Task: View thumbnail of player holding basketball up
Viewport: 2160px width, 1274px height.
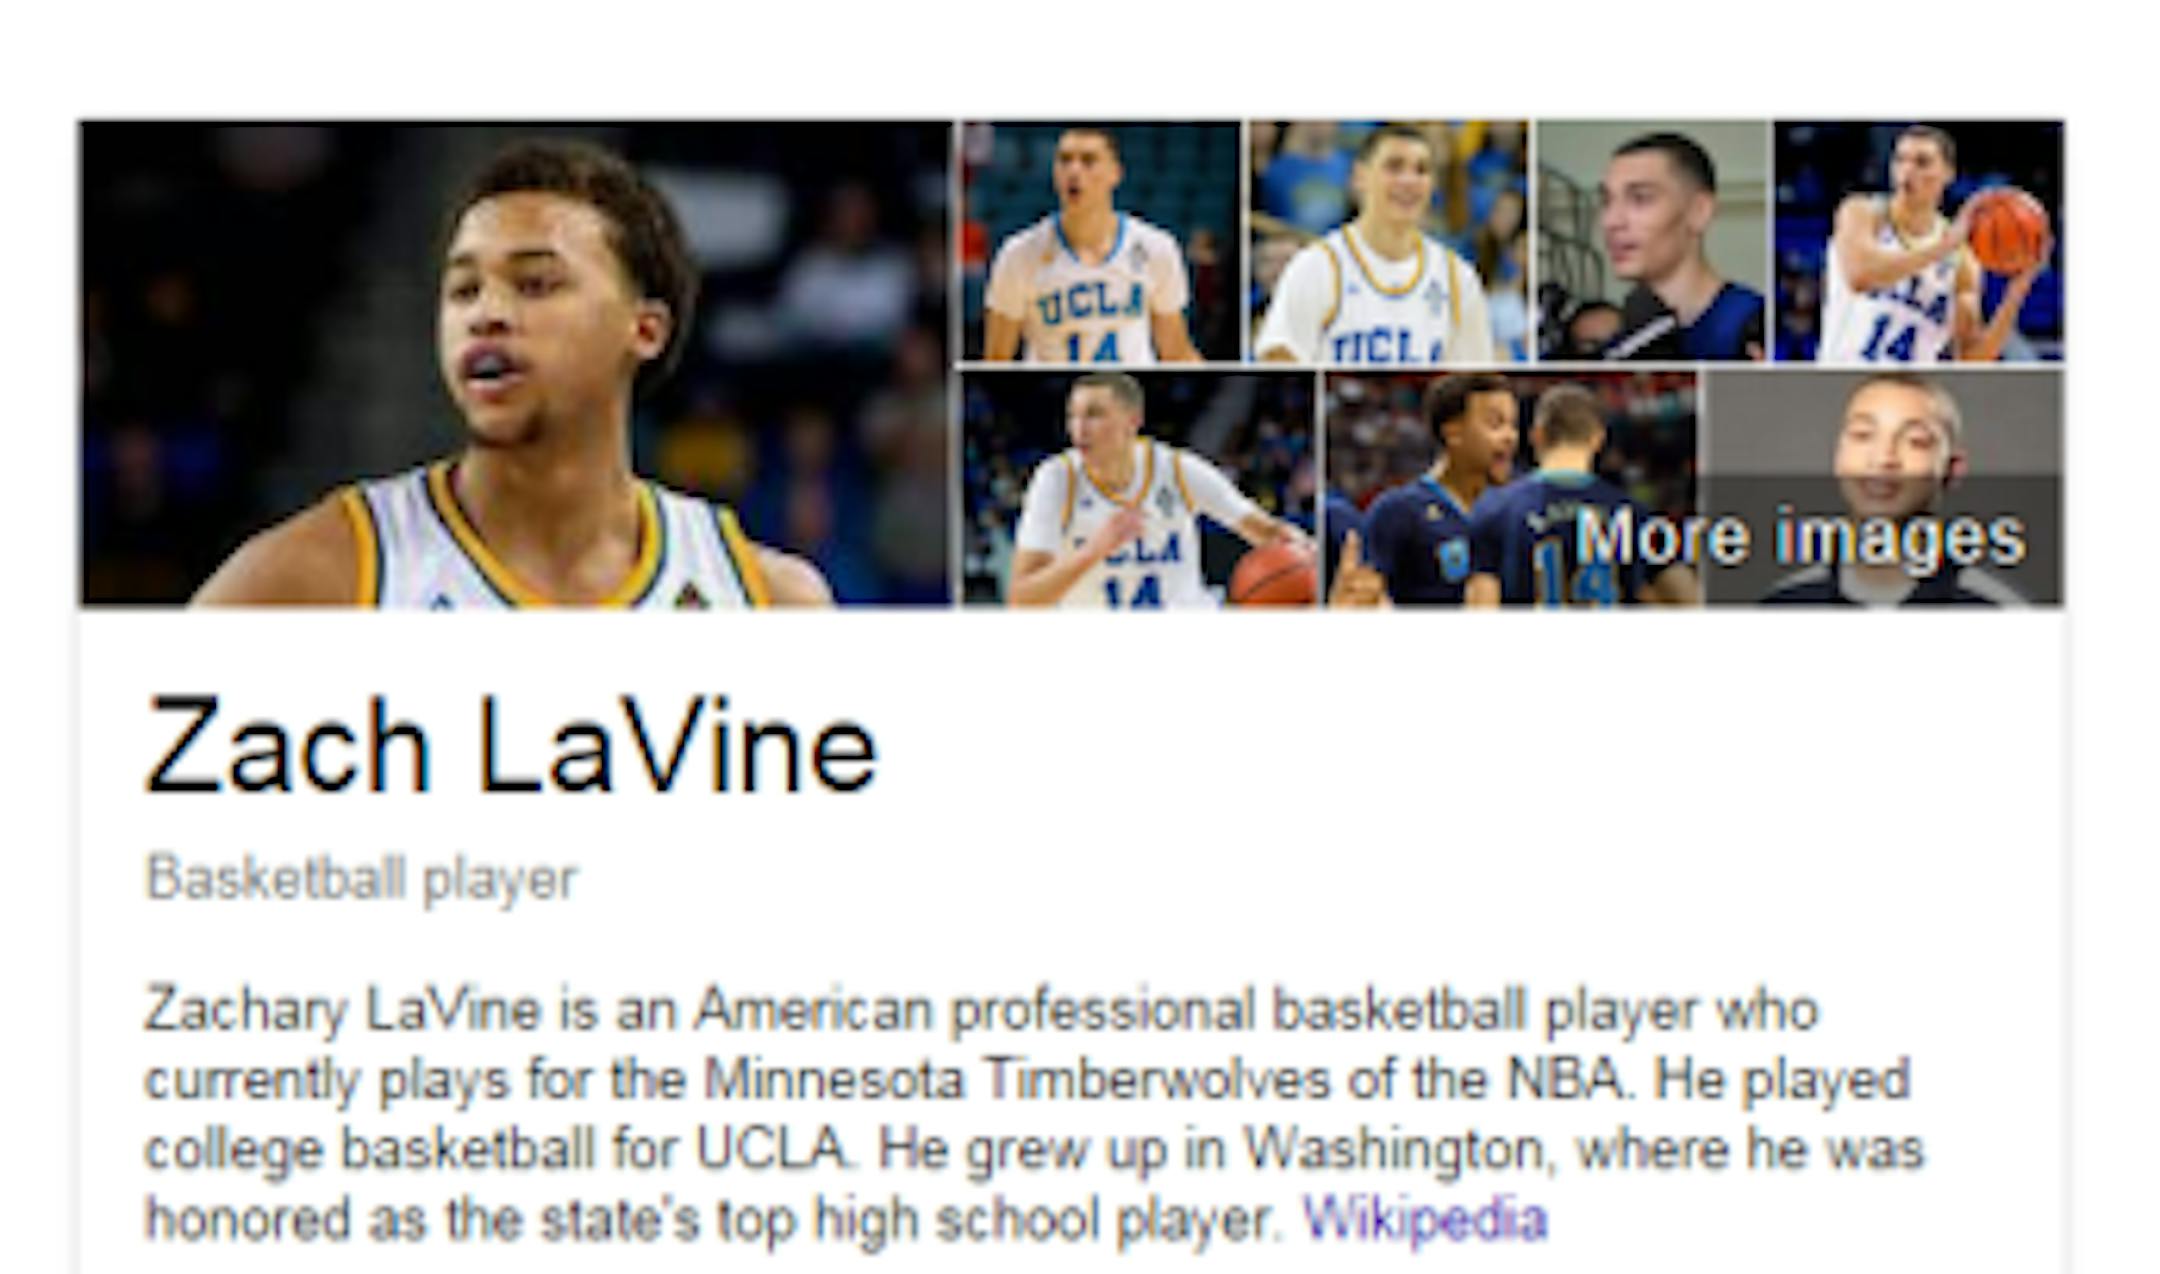Action: click(1919, 240)
